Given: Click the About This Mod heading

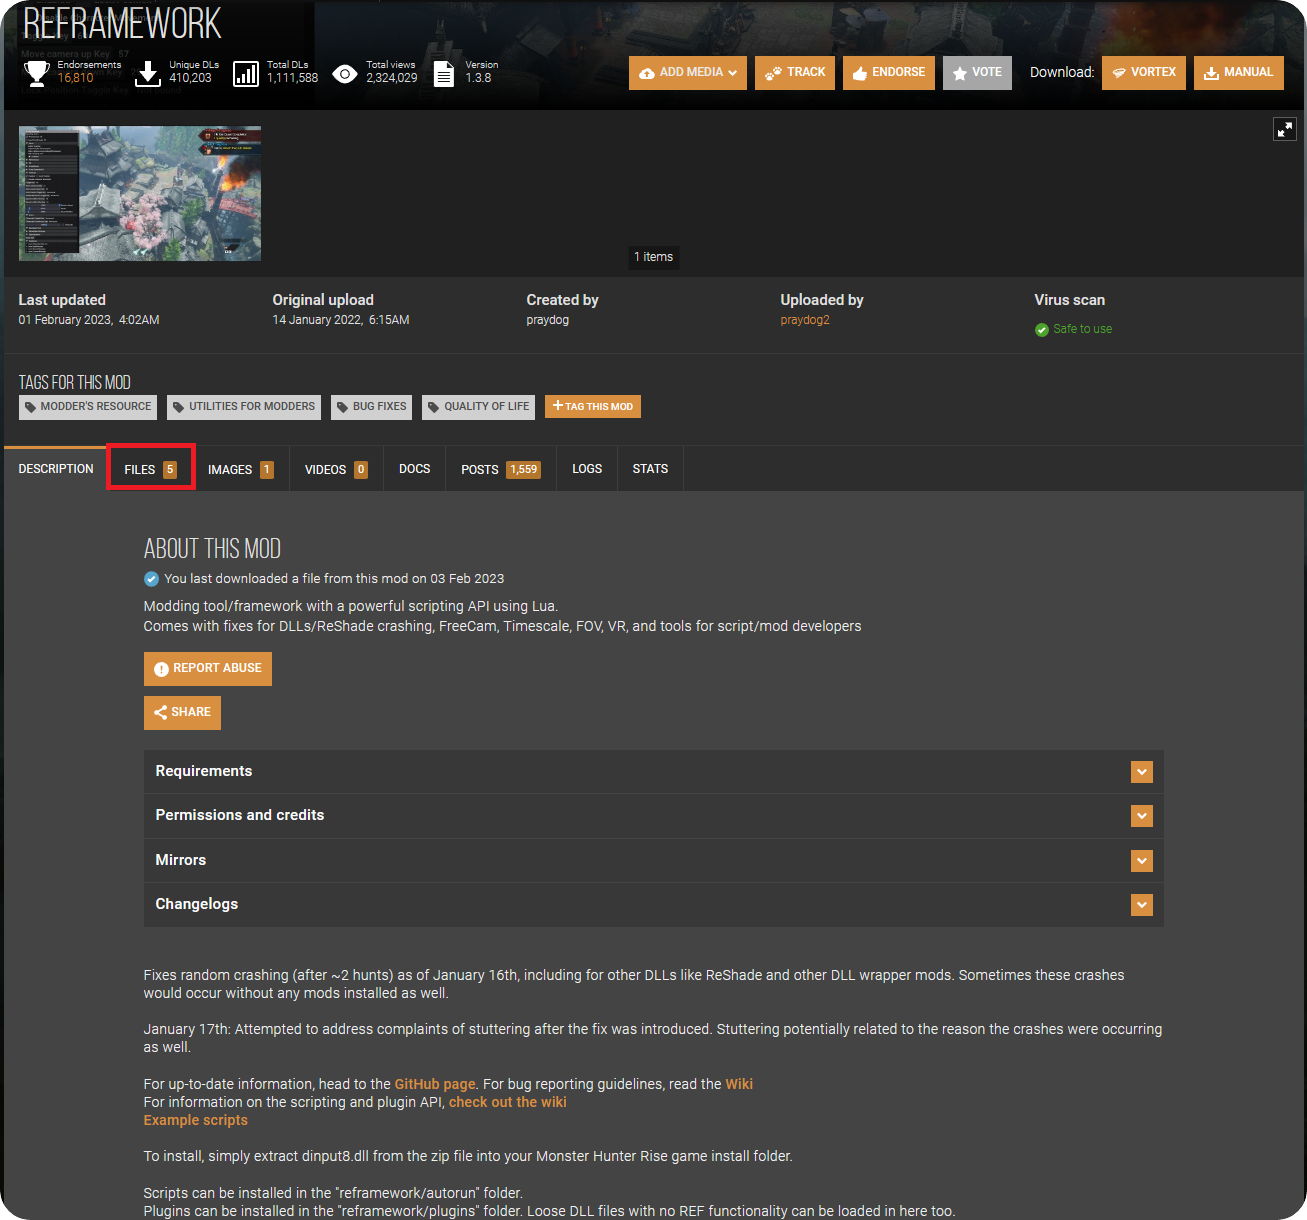Looking at the screenshot, I should (212, 549).
